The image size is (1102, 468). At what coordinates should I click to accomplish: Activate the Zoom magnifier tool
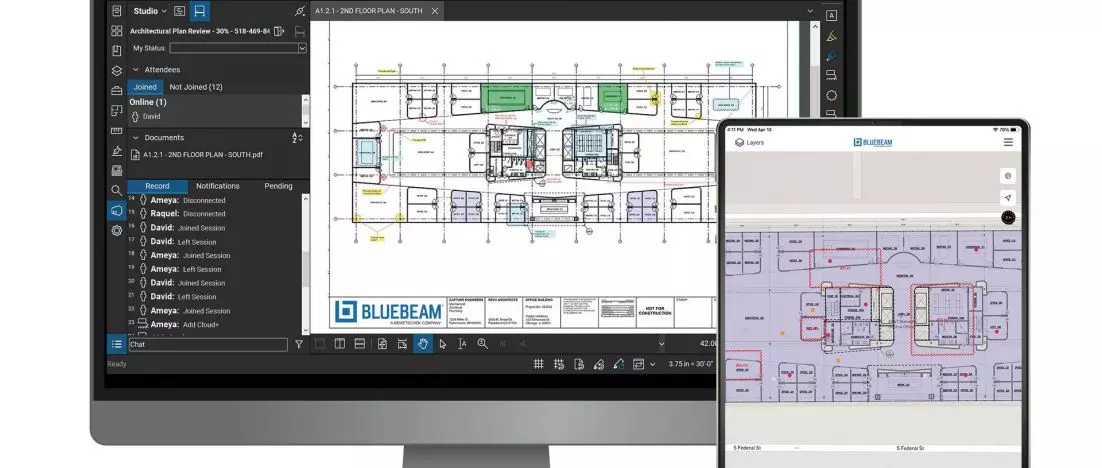482,344
